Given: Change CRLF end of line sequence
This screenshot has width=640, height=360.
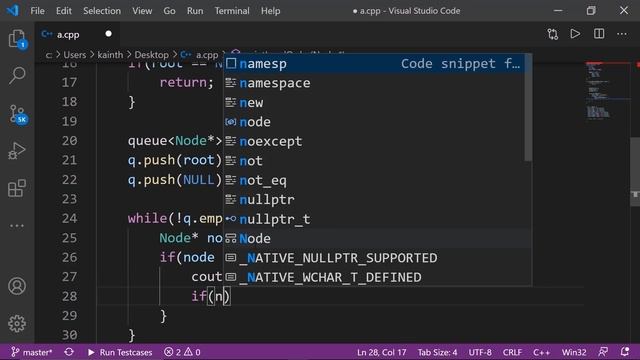Looking at the screenshot, I should 512,352.
